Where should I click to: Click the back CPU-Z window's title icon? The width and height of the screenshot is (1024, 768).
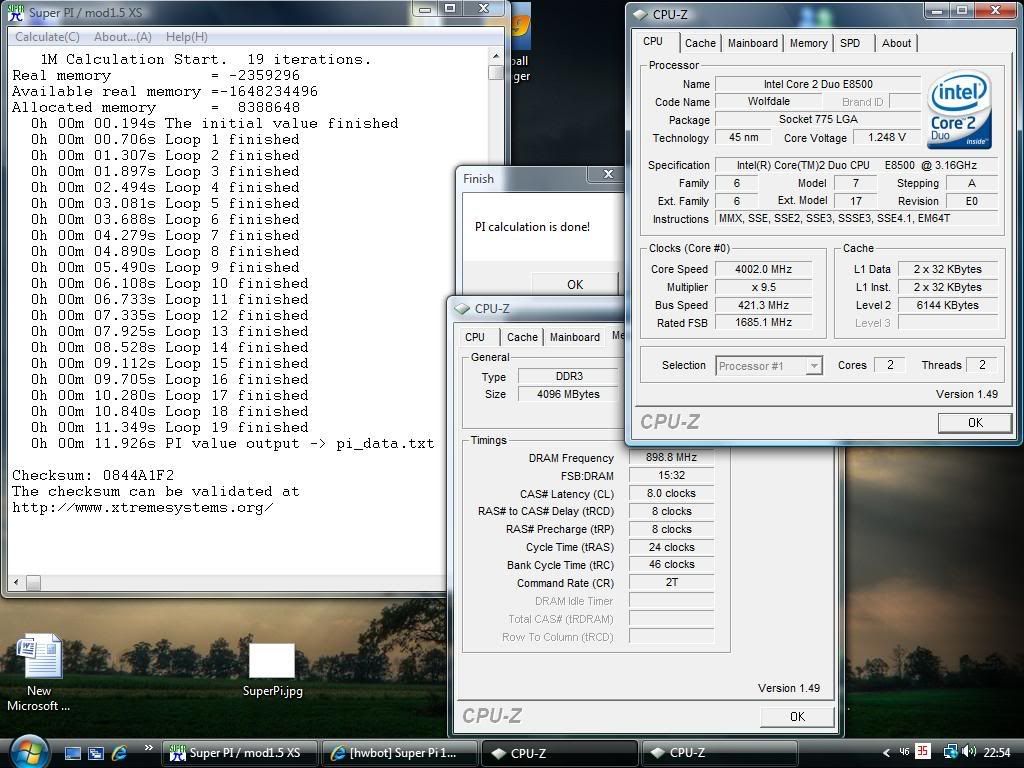pyautogui.click(x=462, y=308)
